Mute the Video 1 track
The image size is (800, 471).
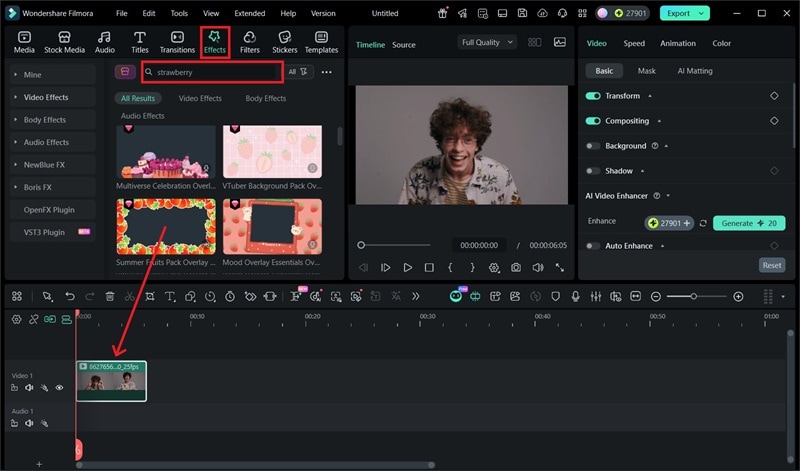point(29,388)
